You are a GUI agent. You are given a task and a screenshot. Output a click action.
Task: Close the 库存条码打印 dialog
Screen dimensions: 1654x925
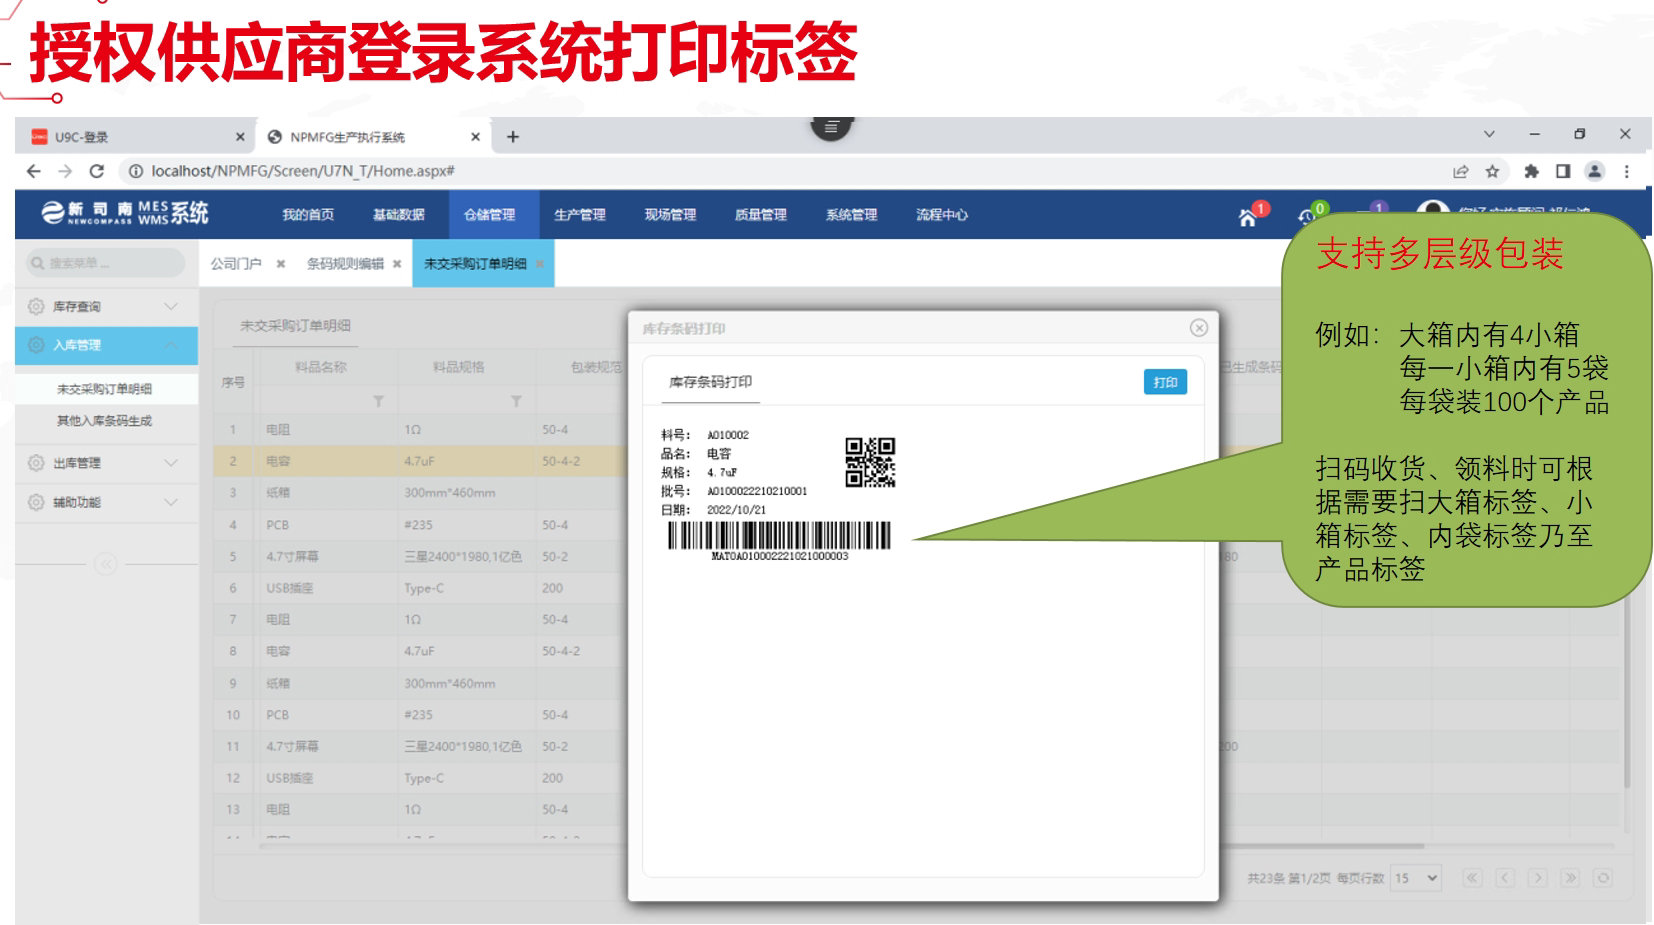point(1198,328)
